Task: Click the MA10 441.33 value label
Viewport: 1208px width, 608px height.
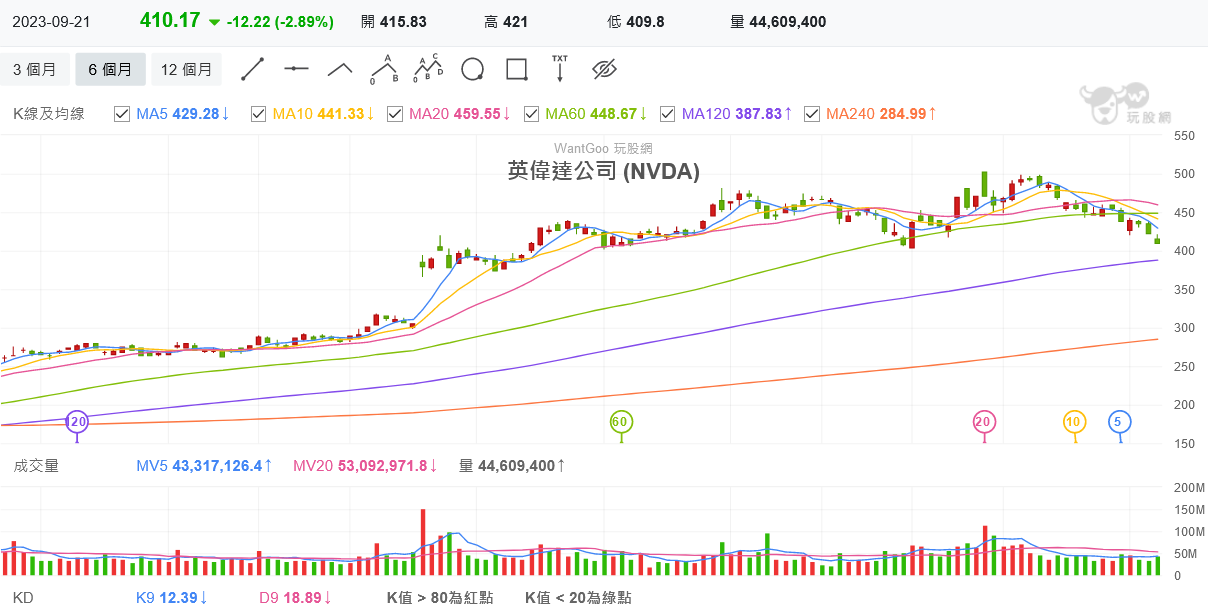Action: (324, 114)
